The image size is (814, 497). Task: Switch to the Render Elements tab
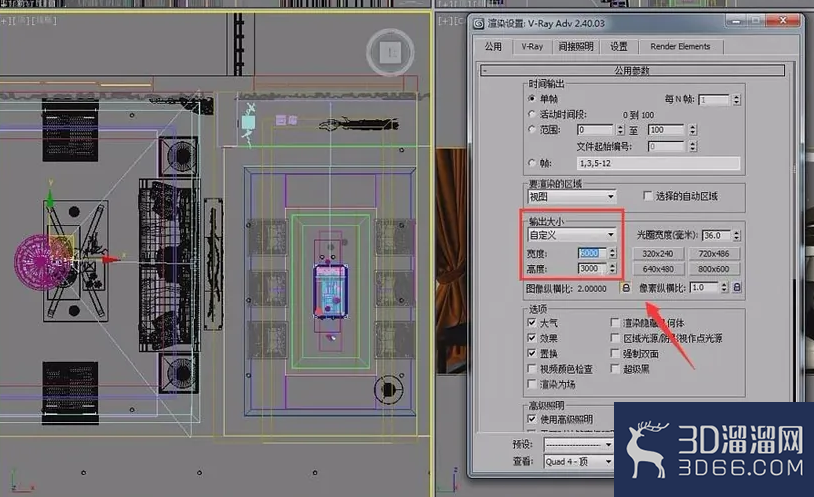[x=680, y=46]
